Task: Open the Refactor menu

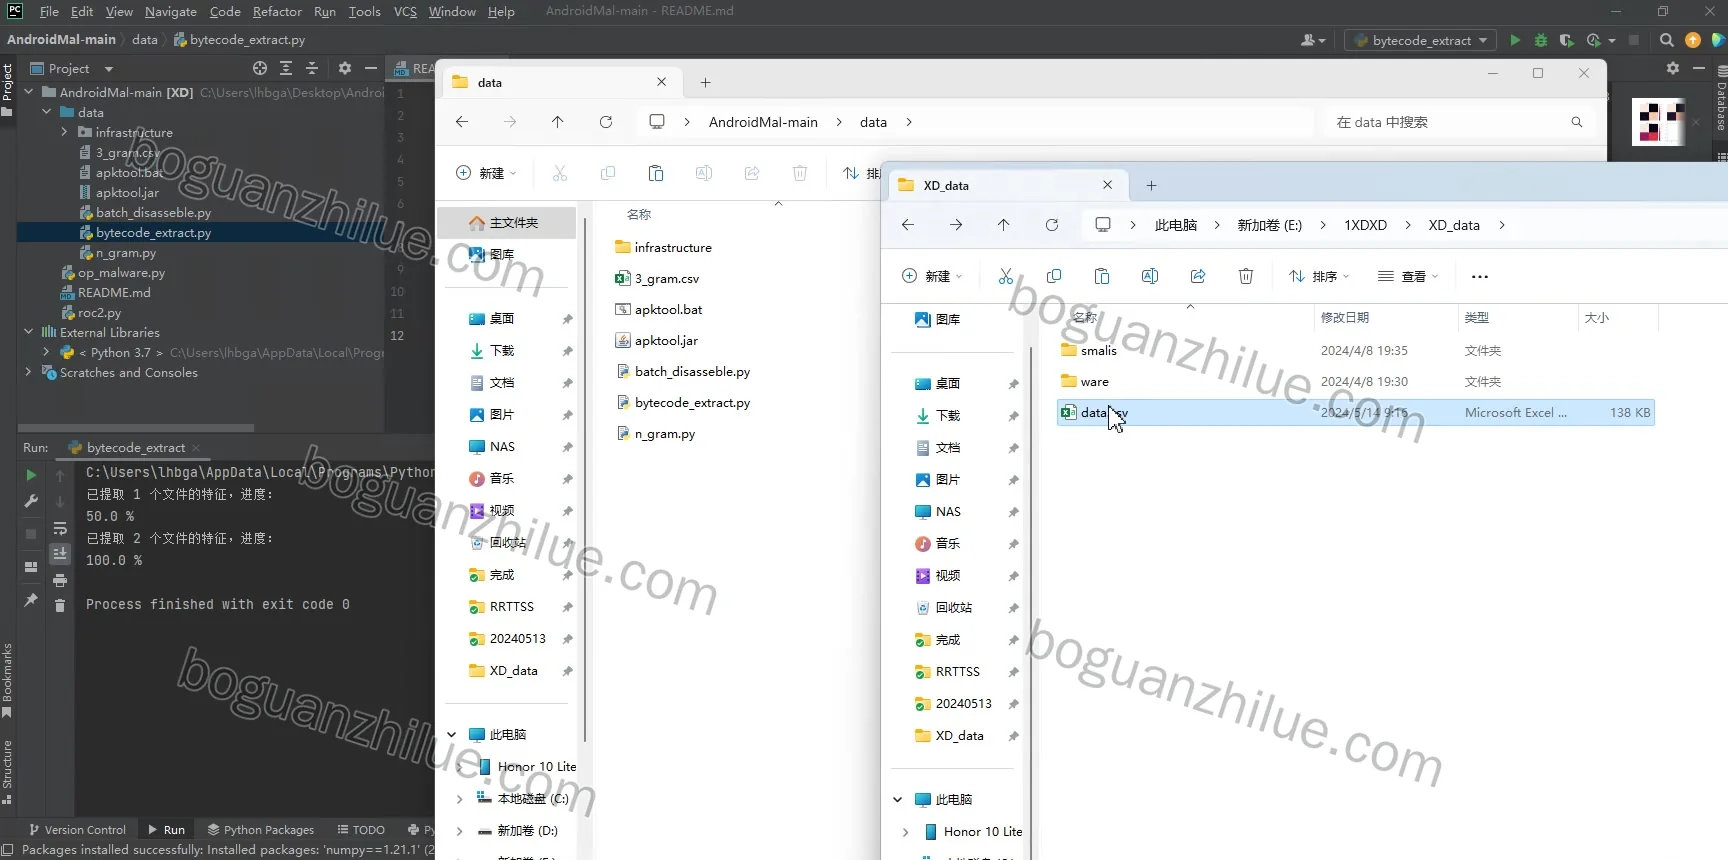Action: tap(277, 12)
